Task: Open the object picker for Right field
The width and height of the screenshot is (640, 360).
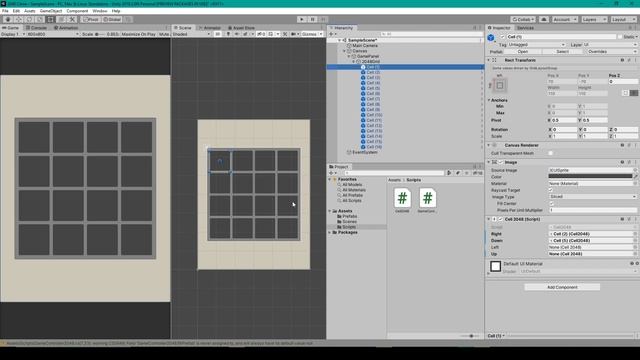Action: click(635, 234)
